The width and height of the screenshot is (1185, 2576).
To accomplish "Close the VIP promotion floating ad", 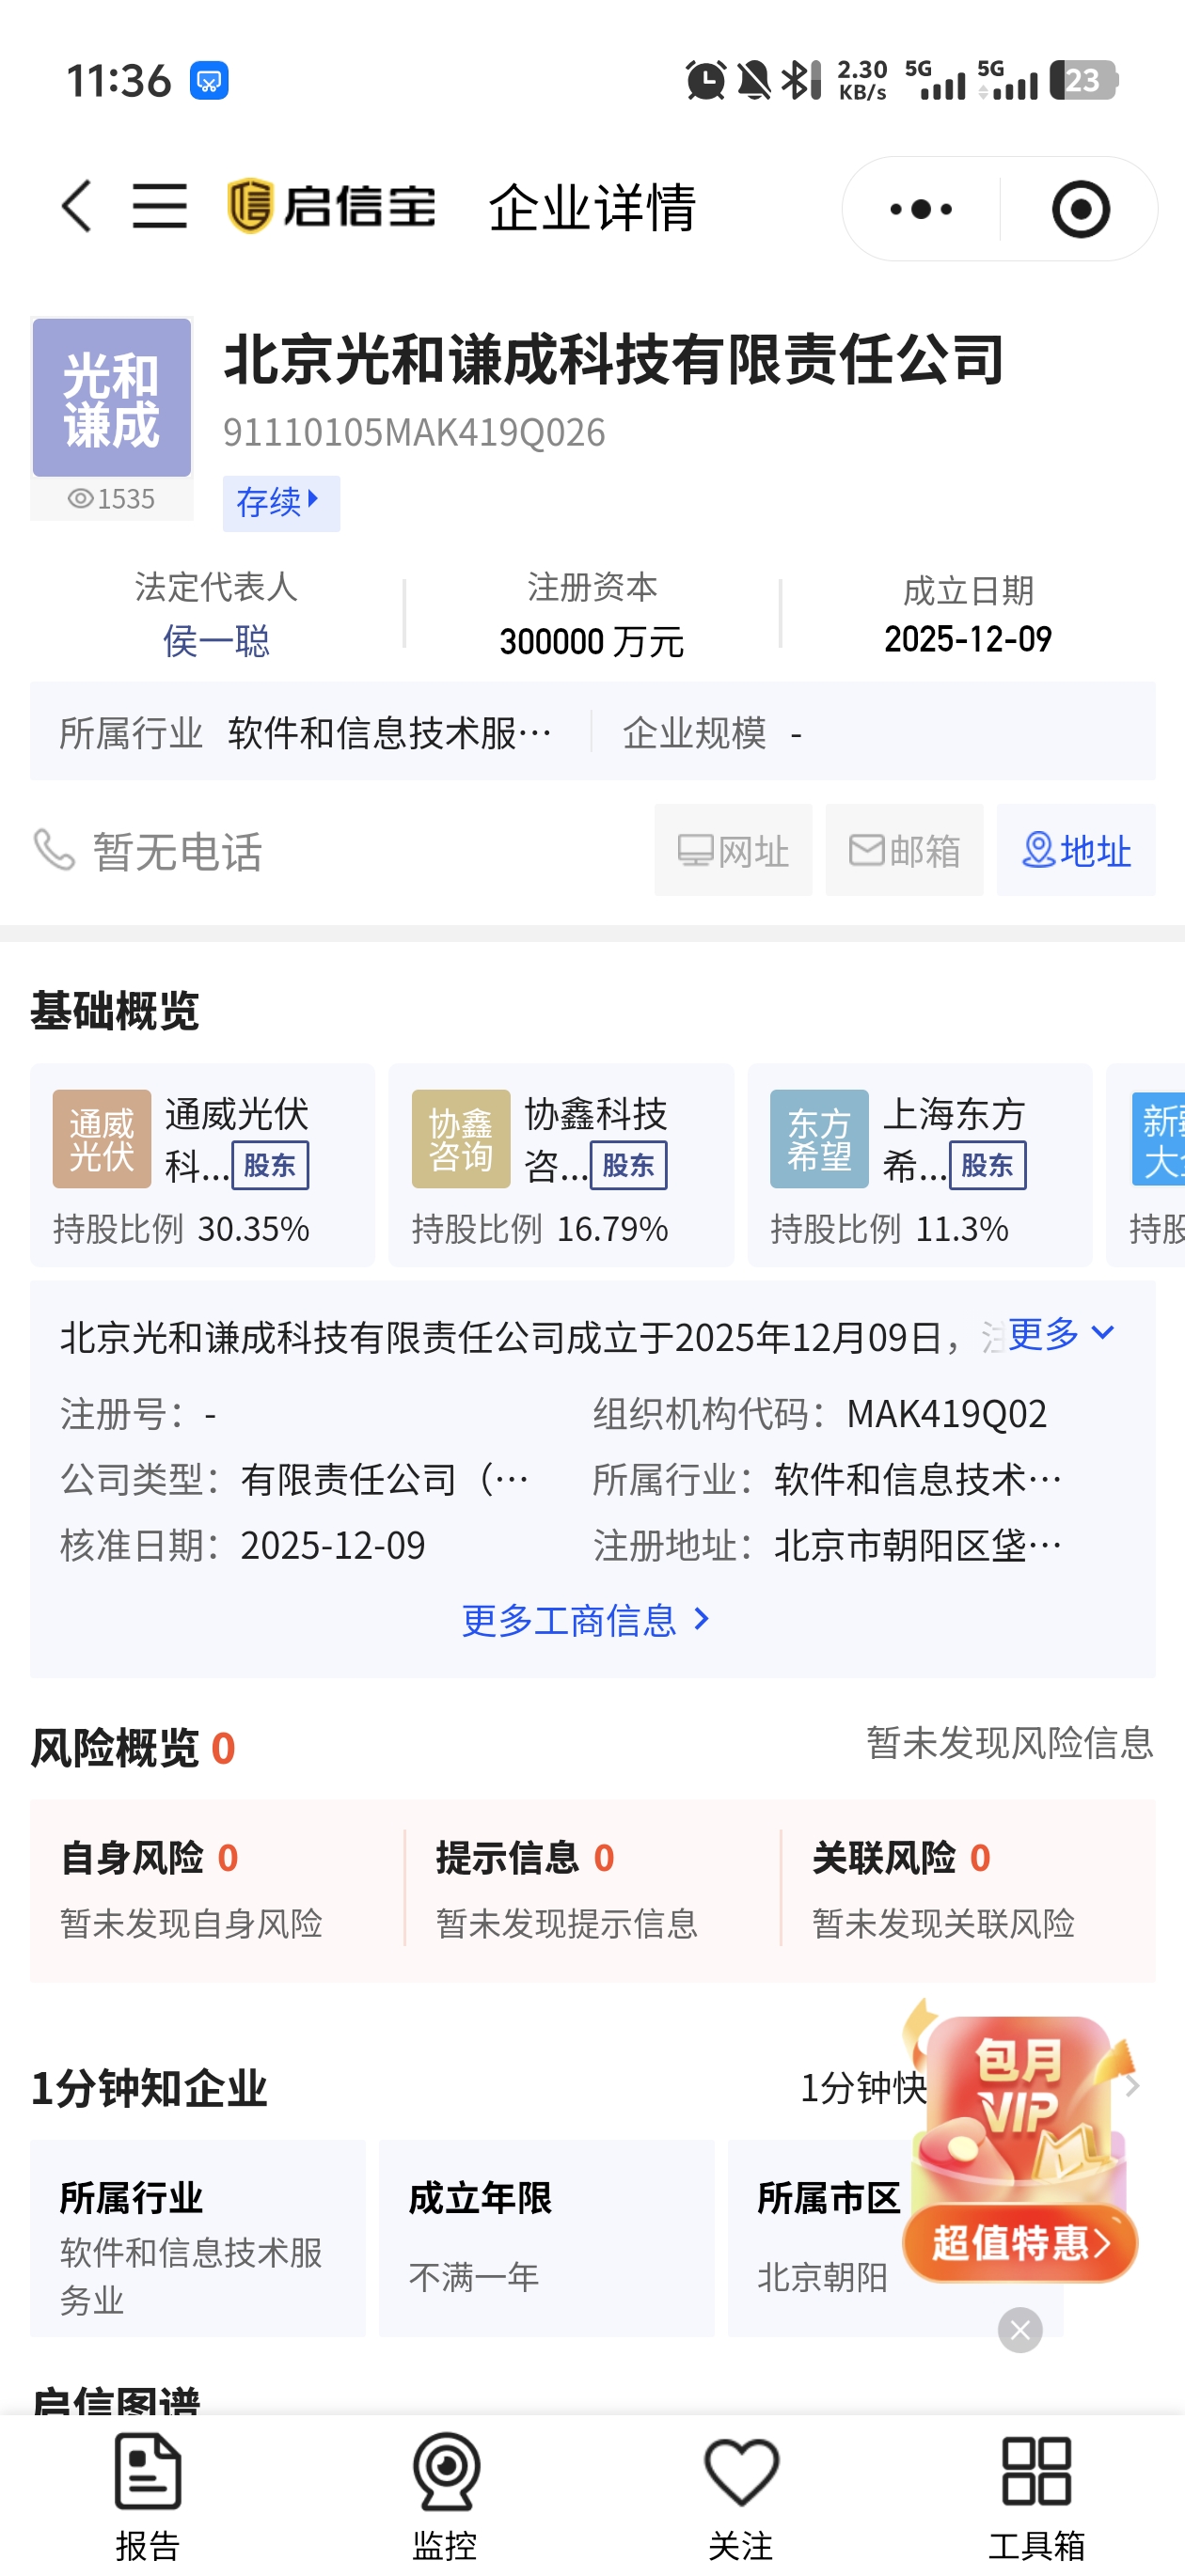I will click(x=1020, y=2331).
